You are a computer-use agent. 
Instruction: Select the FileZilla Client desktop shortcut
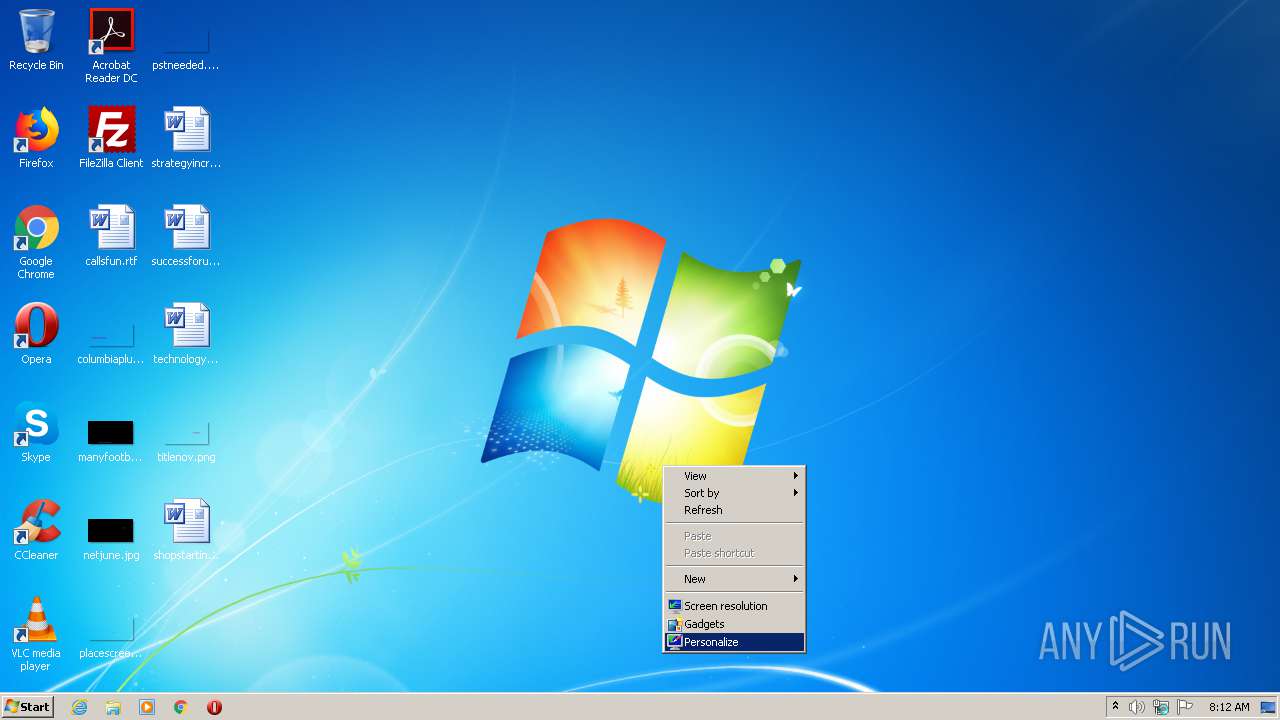pyautogui.click(x=111, y=138)
